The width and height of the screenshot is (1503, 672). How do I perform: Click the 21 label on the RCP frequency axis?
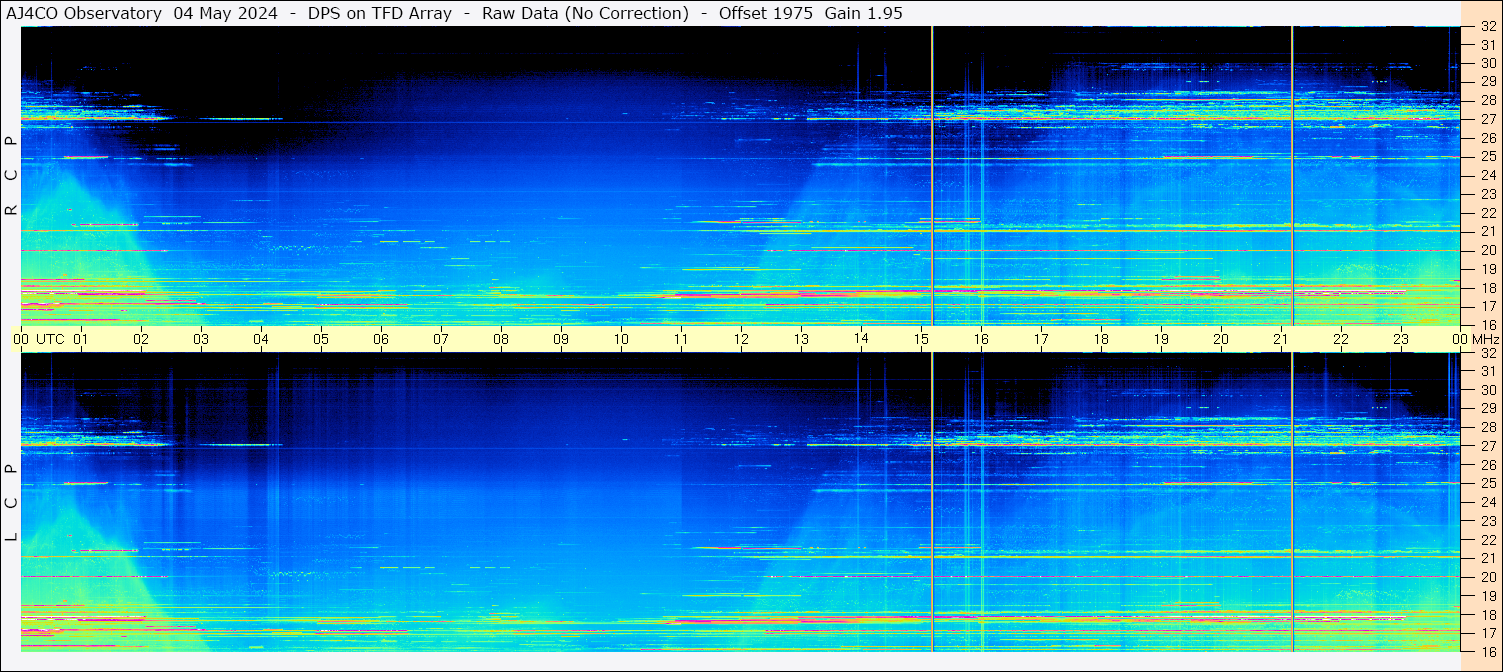click(x=1487, y=231)
